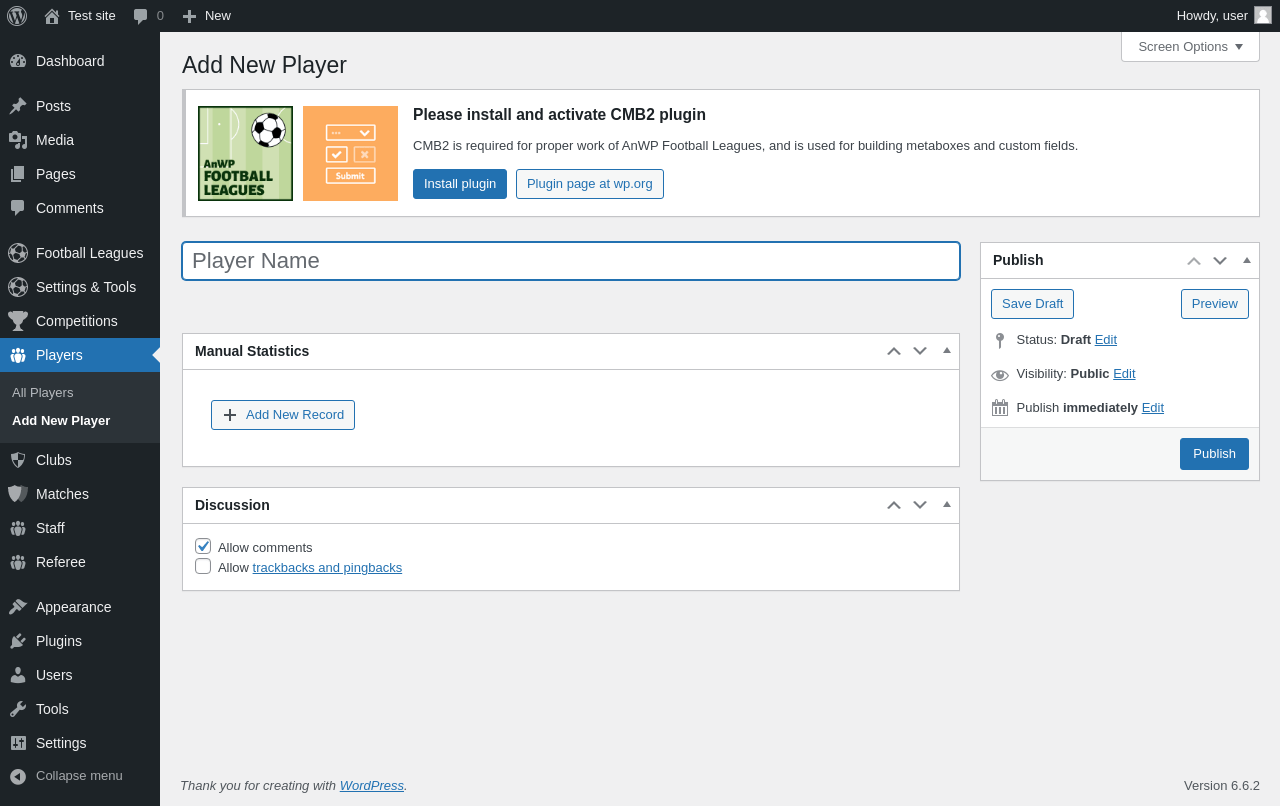
Task: Collapse the Publish panel with its triangle toggle
Action: coord(1247,260)
